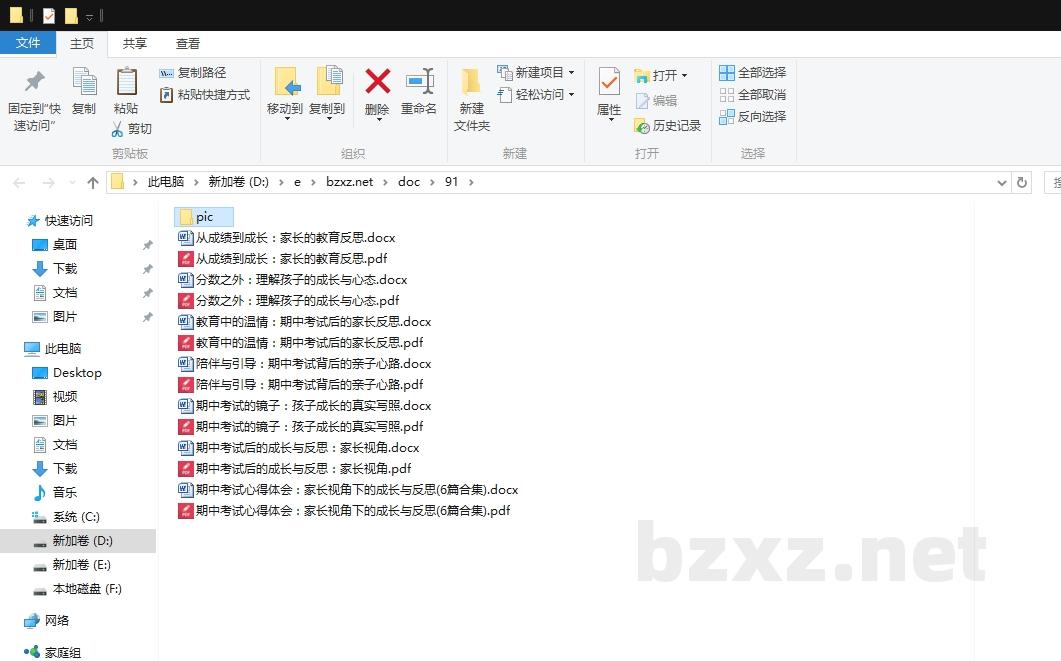The image size is (1061, 661).
Task: Expand the Move To dropdown
Action: point(286,118)
